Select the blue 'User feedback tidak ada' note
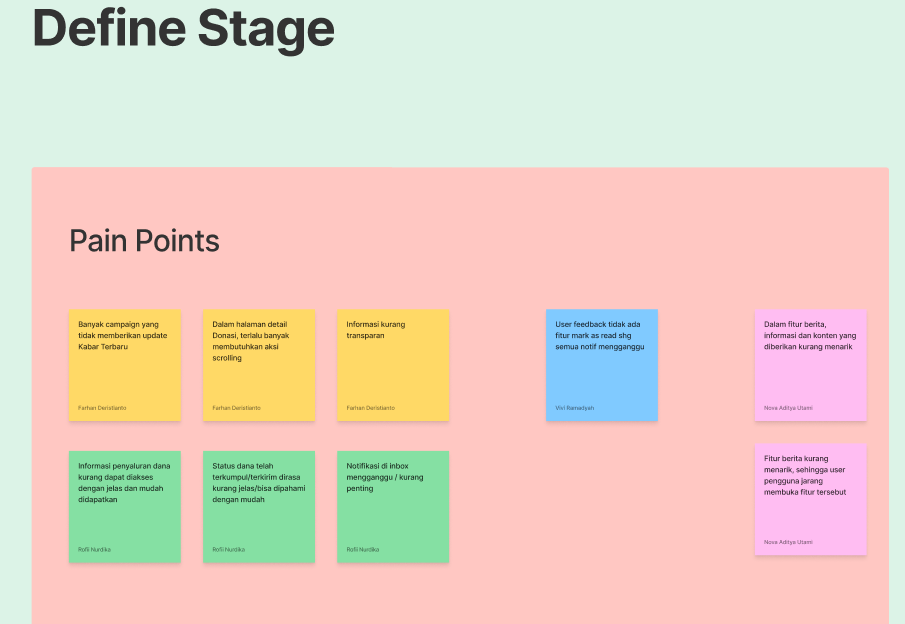Viewport: 905px width, 624px height. coord(602,365)
